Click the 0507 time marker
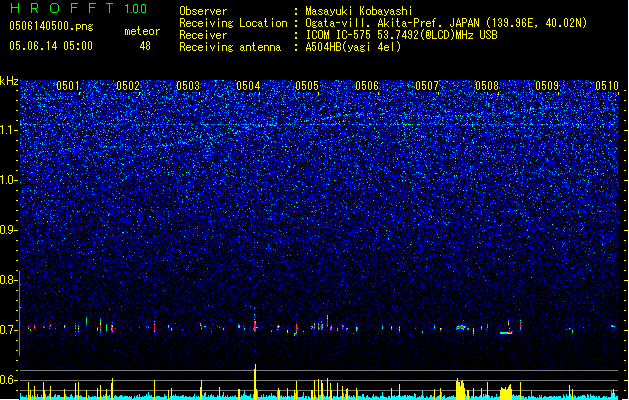The image size is (629, 400). (x=427, y=86)
